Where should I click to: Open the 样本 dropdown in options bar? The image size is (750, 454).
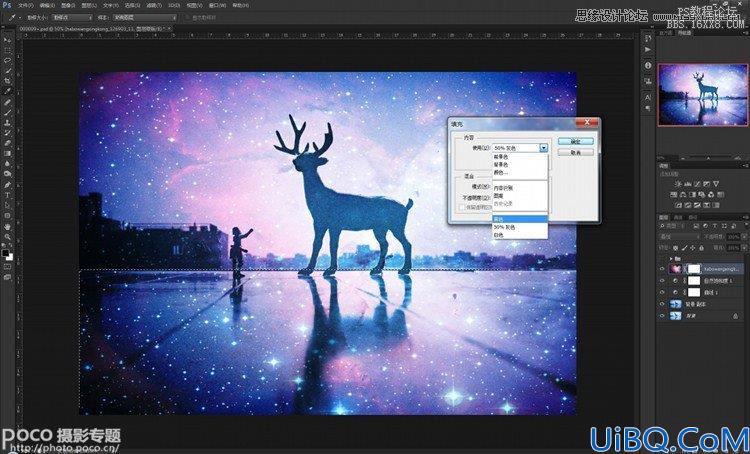[x=145, y=17]
